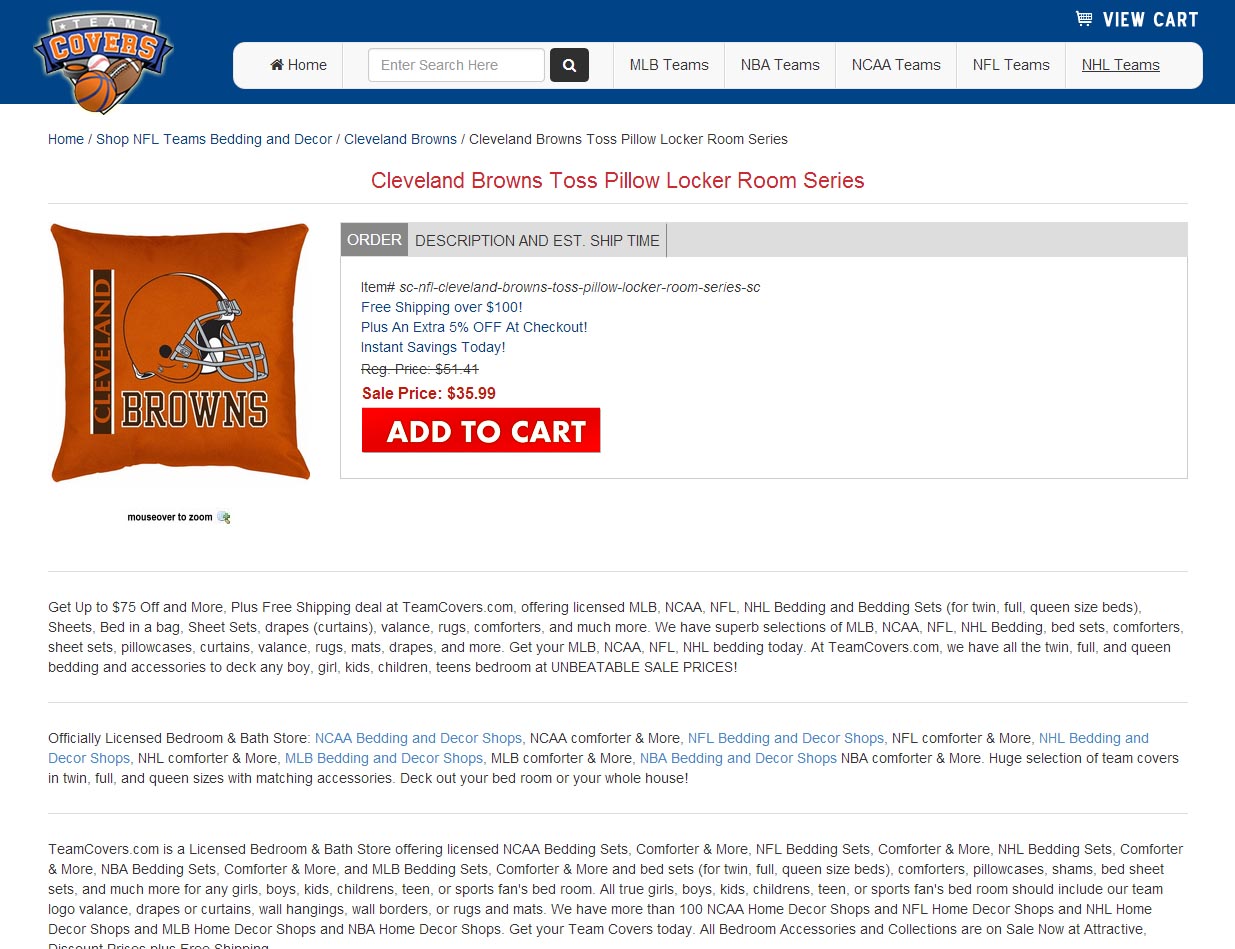Switch to Description and Est. Ship Time tab
The width and height of the screenshot is (1235, 949).
(x=537, y=240)
